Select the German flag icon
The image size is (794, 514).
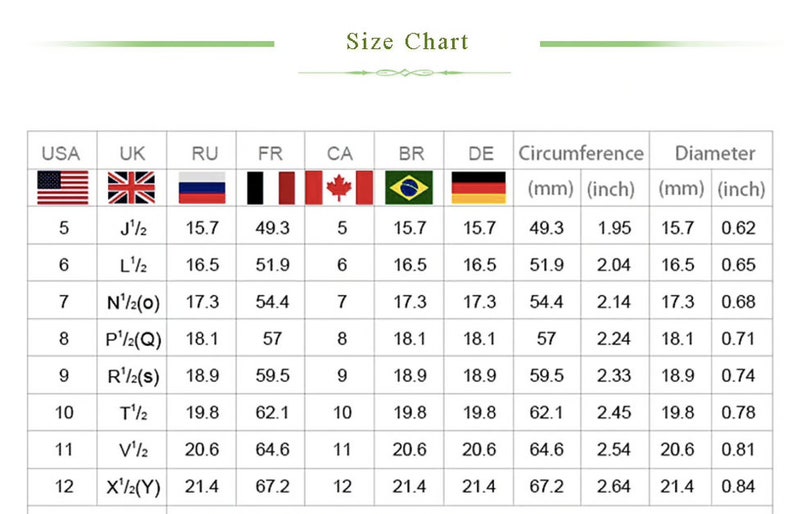pyautogui.click(x=479, y=188)
